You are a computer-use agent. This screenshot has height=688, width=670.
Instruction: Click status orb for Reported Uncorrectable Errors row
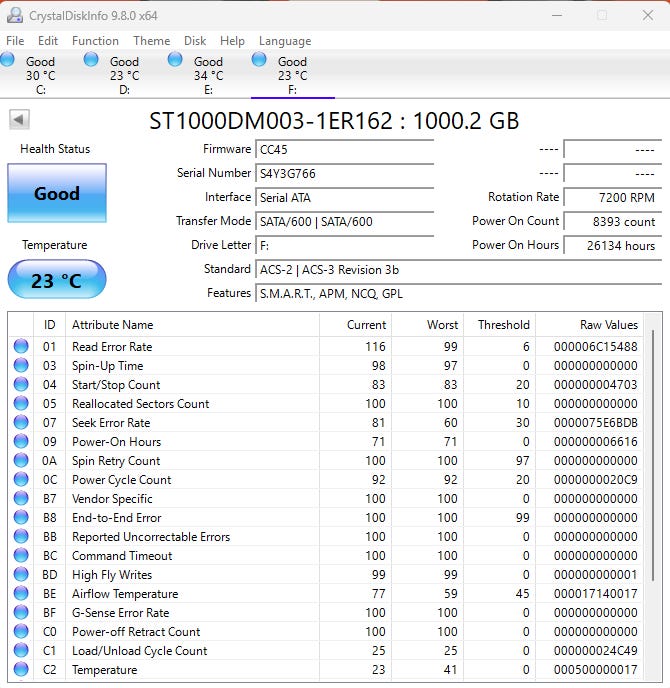tap(21, 536)
